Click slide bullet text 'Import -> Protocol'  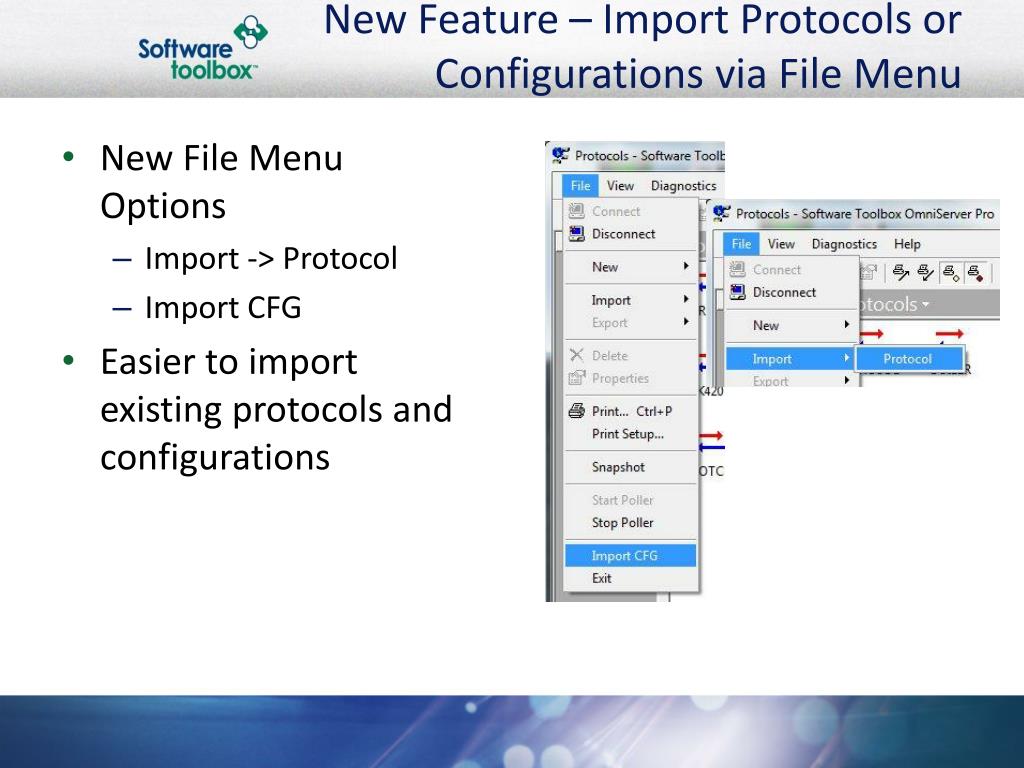271,259
